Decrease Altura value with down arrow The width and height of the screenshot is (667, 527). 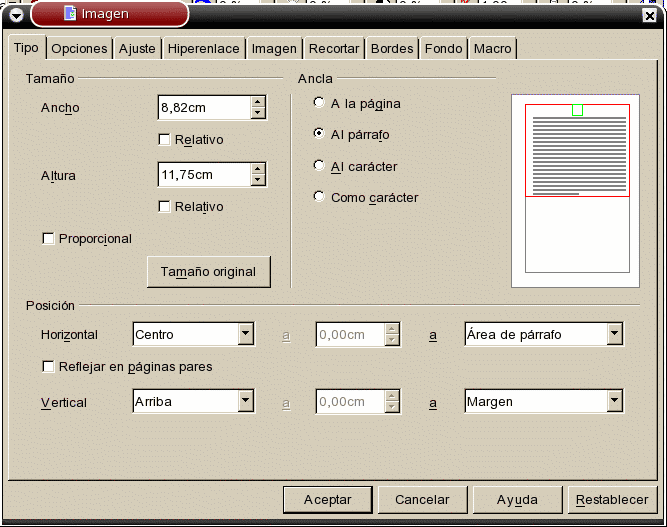(258, 181)
